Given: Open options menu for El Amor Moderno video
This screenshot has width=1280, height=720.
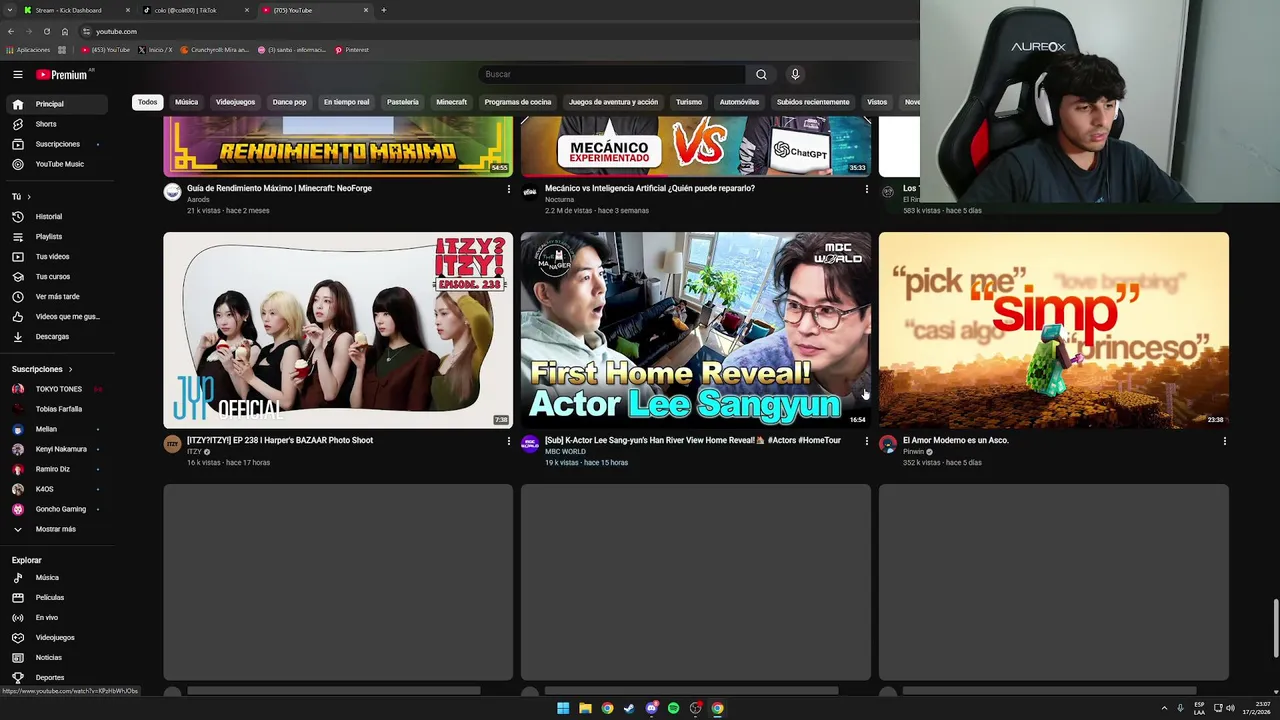Looking at the screenshot, I should [x=1224, y=441].
